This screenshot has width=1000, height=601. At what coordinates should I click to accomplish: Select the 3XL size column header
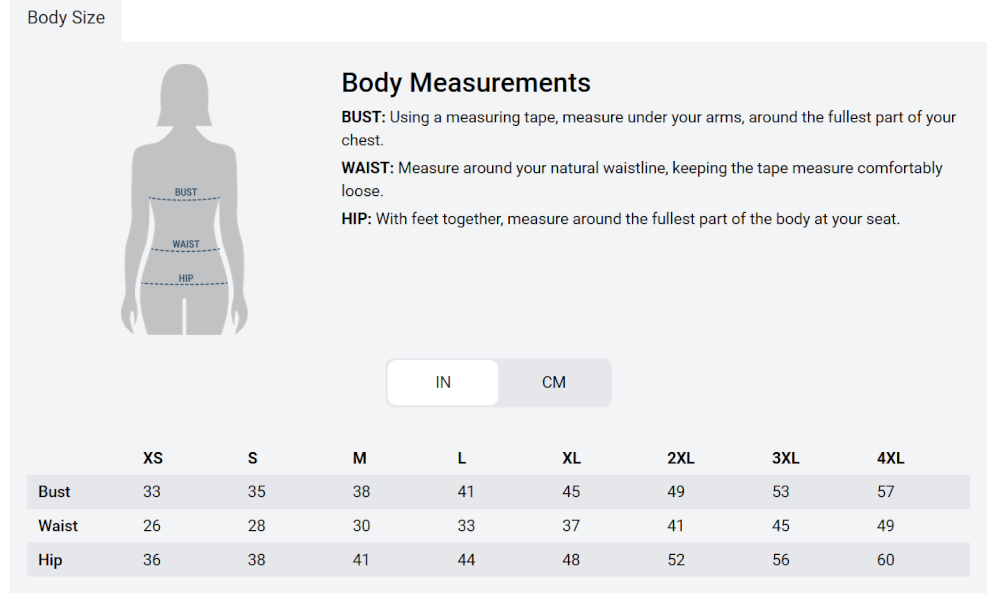786,458
